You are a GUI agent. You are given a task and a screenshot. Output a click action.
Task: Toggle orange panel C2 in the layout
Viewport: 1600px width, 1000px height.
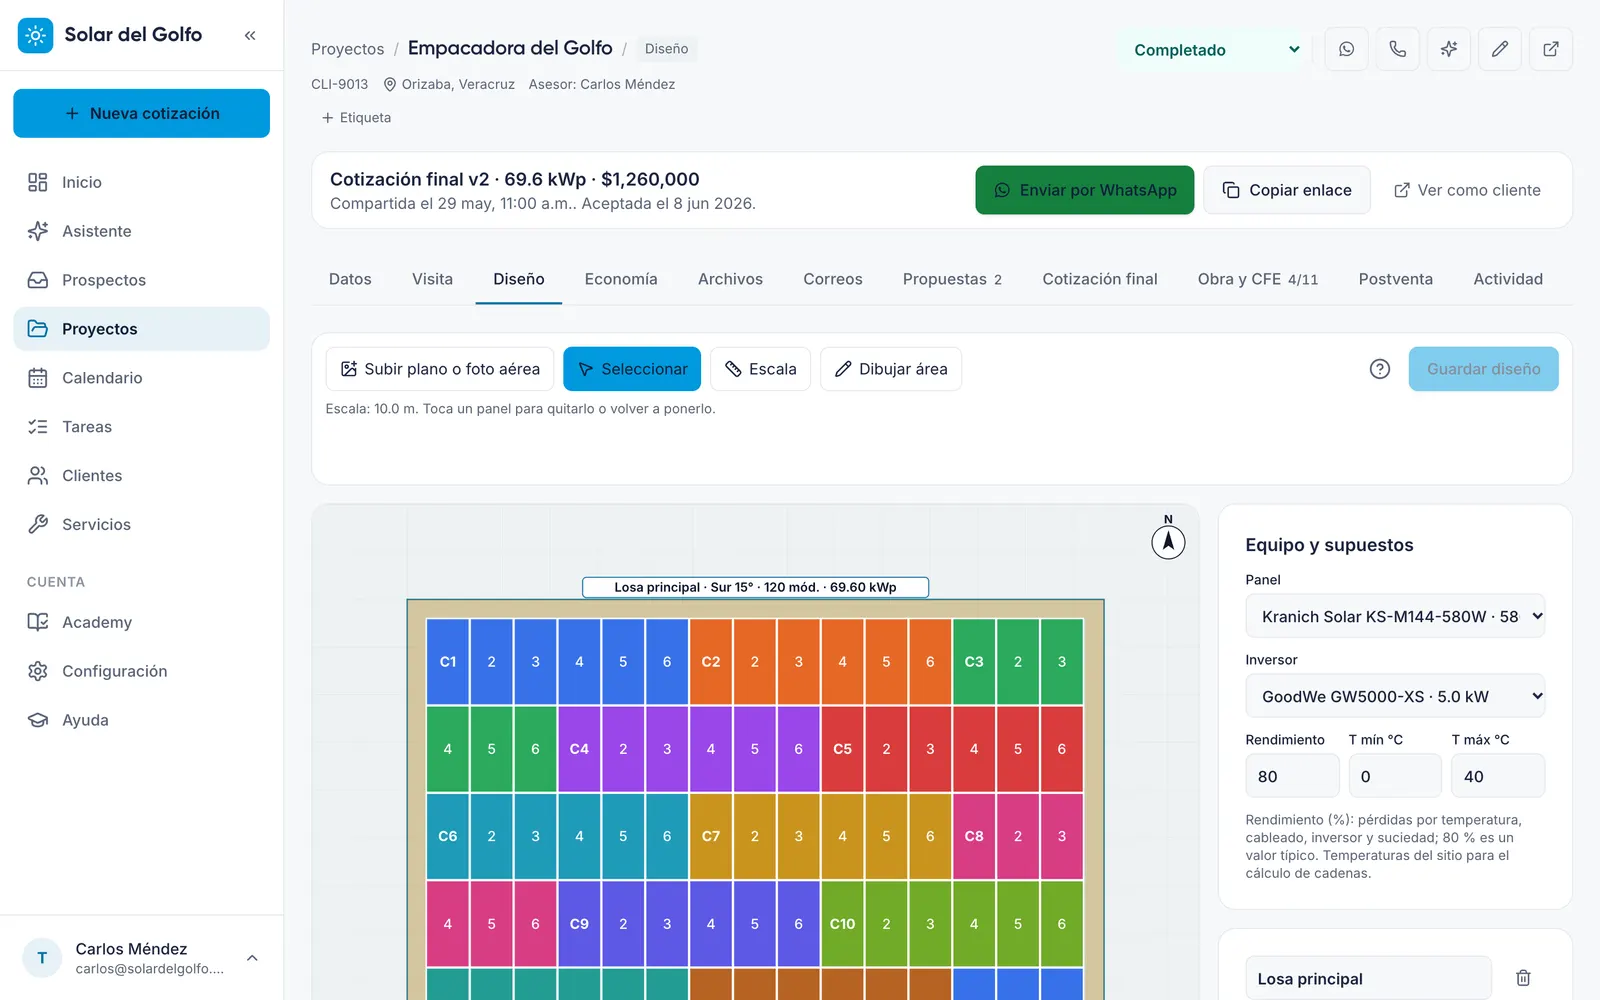point(711,662)
